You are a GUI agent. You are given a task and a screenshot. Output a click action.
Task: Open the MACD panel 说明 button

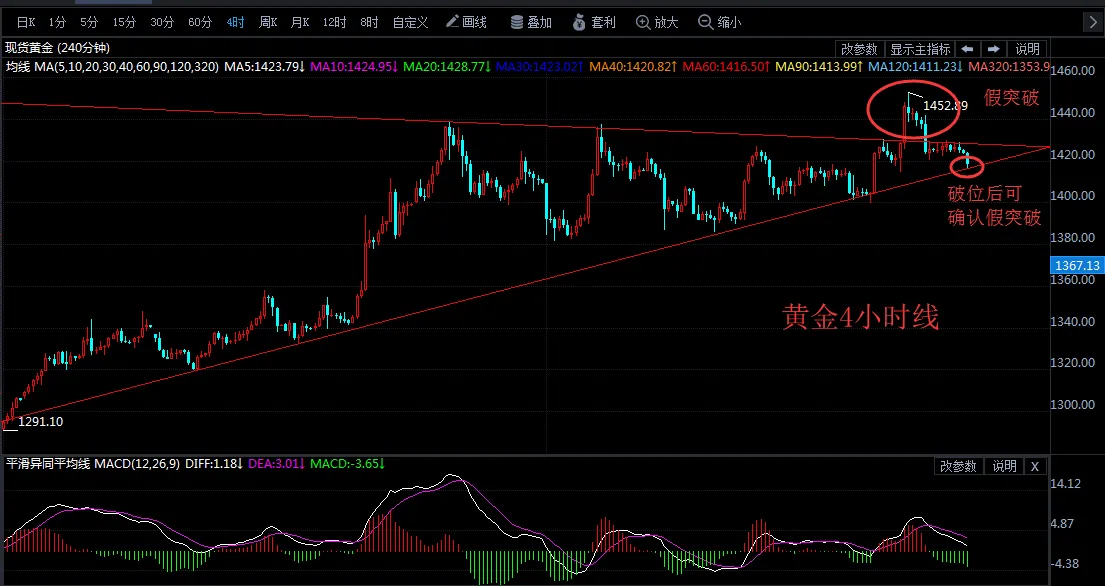(x=1004, y=466)
